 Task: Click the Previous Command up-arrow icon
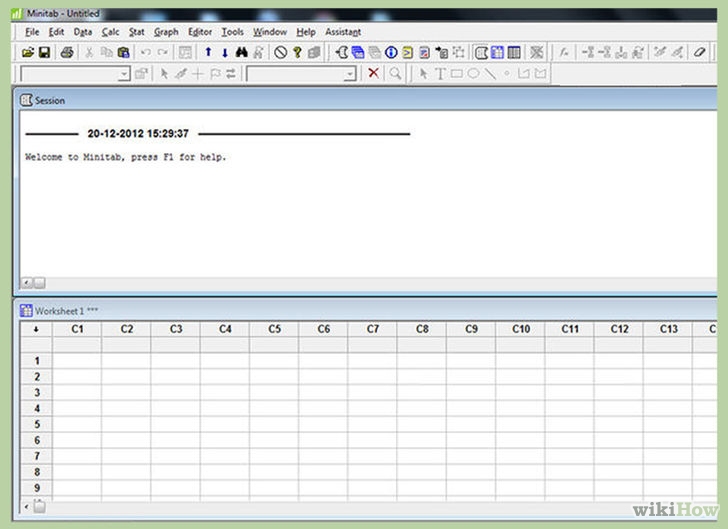click(208, 52)
